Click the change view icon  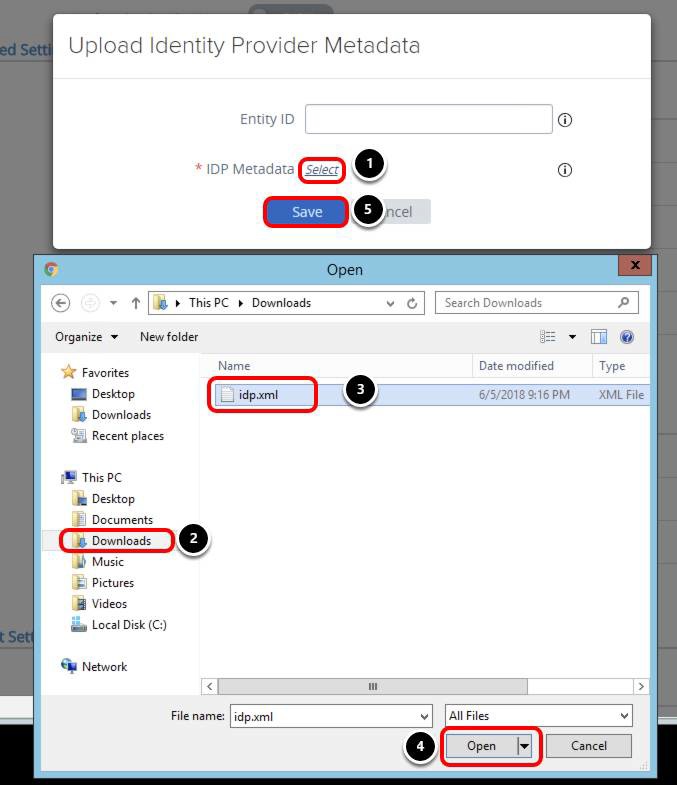(x=547, y=337)
